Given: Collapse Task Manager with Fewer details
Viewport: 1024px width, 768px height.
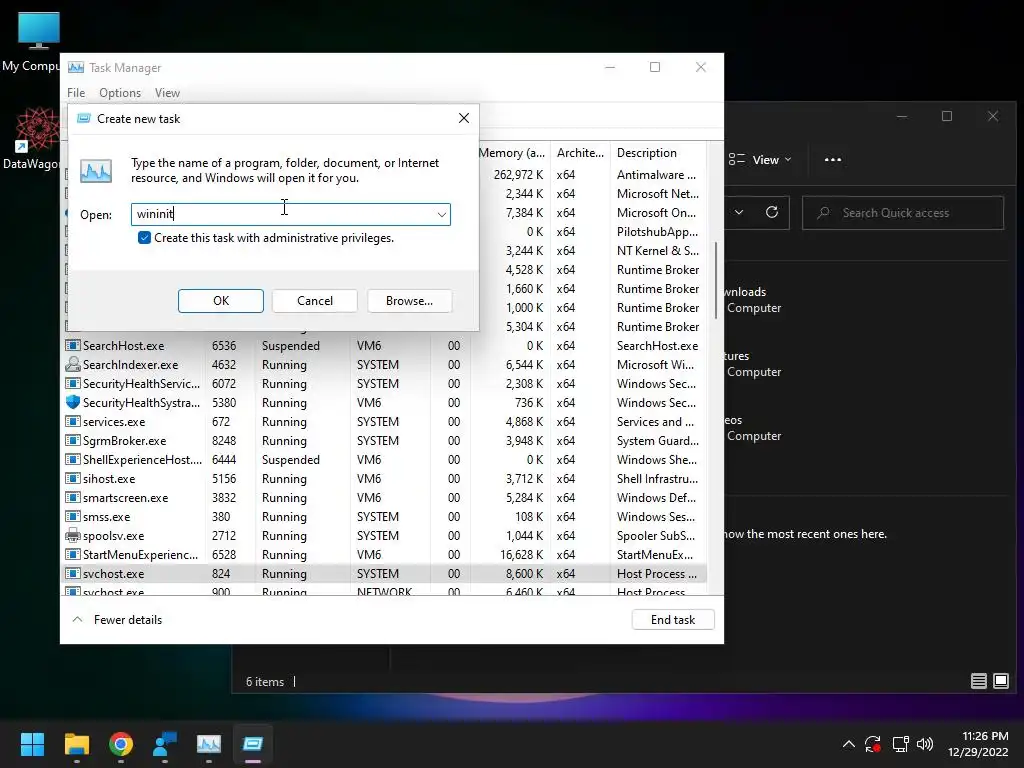Looking at the screenshot, I should (117, 620).
